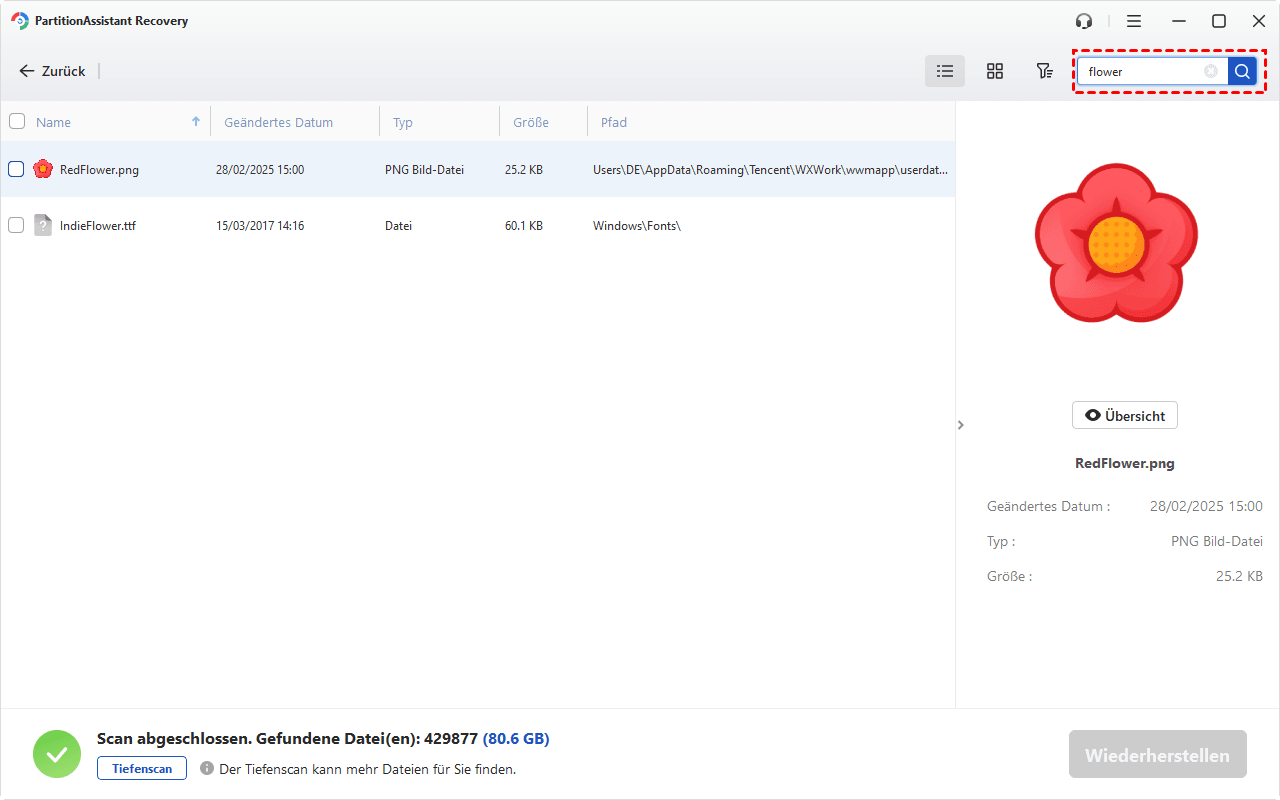Check the RedFlower.png checkbox
Screen dimensions: 1280x800
(16, 169)
